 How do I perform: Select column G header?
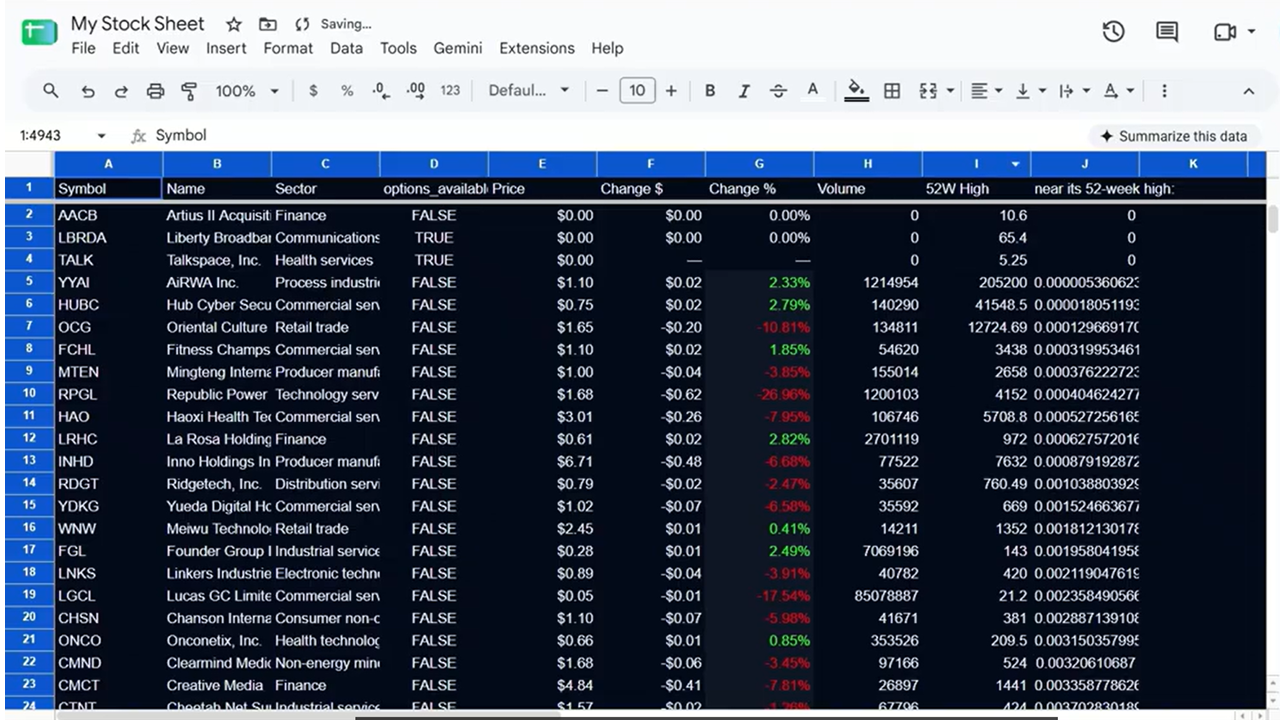tap(759, 164)
